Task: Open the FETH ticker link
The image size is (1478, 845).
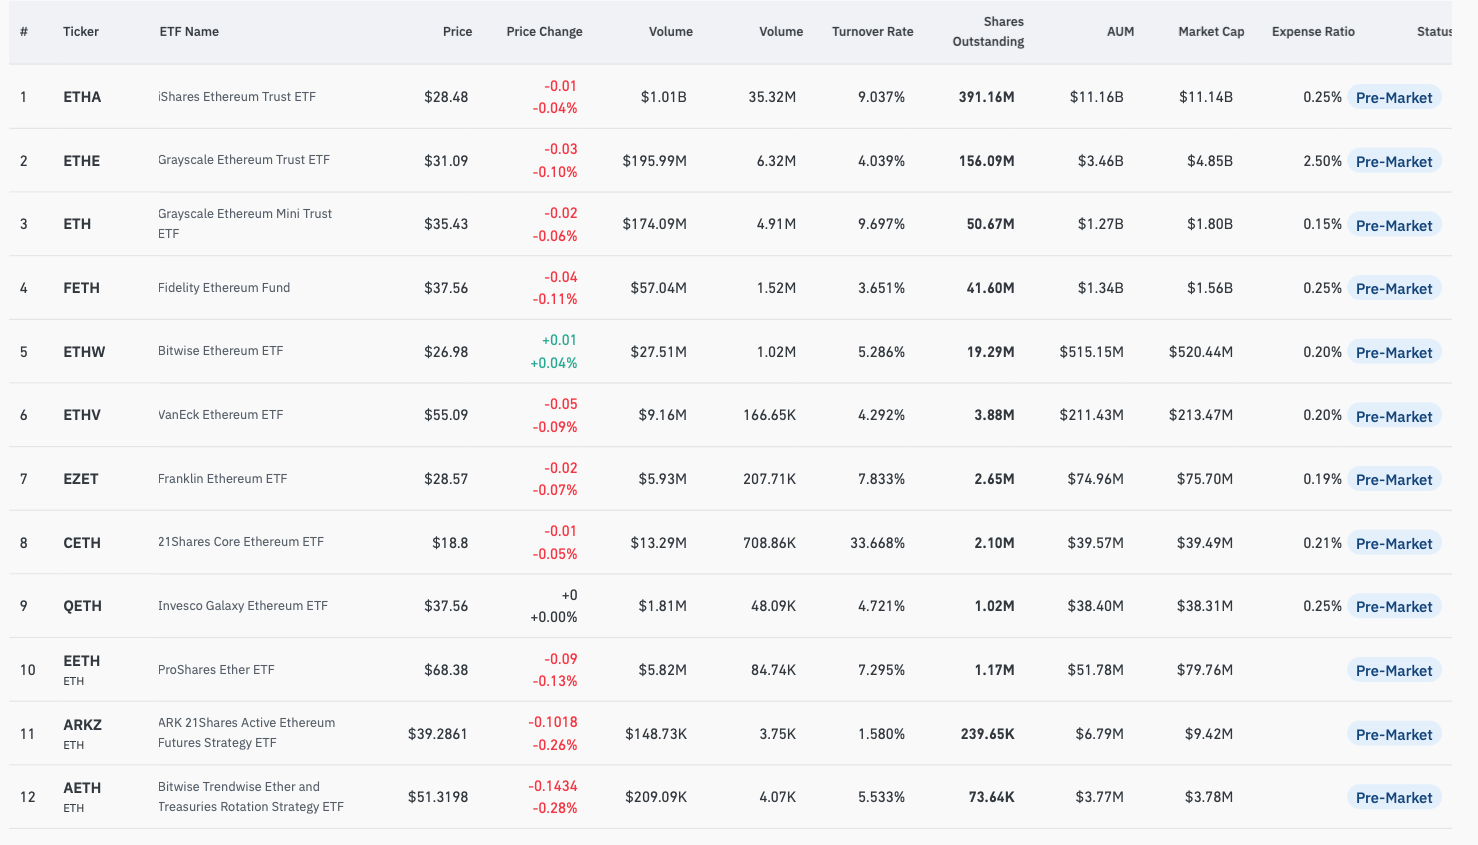Action: pyautogui.click(x=81, y=288)
